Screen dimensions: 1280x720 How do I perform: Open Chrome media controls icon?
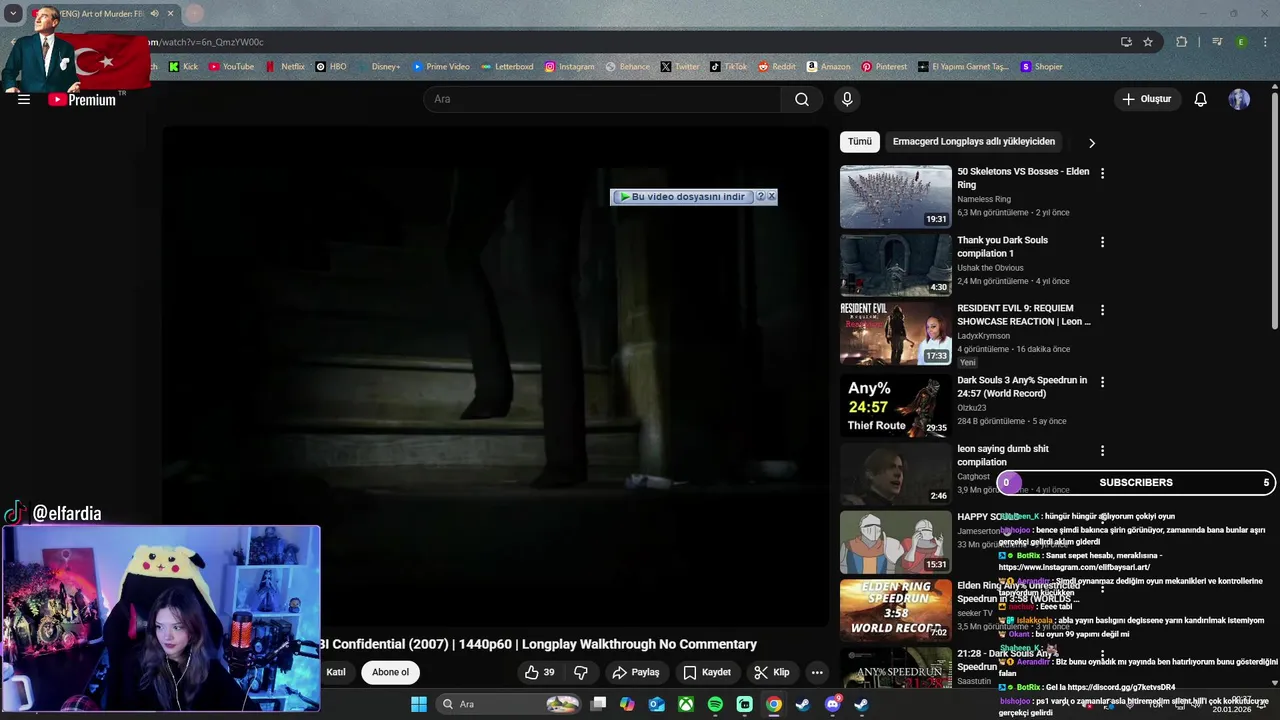click(1217, 42)
